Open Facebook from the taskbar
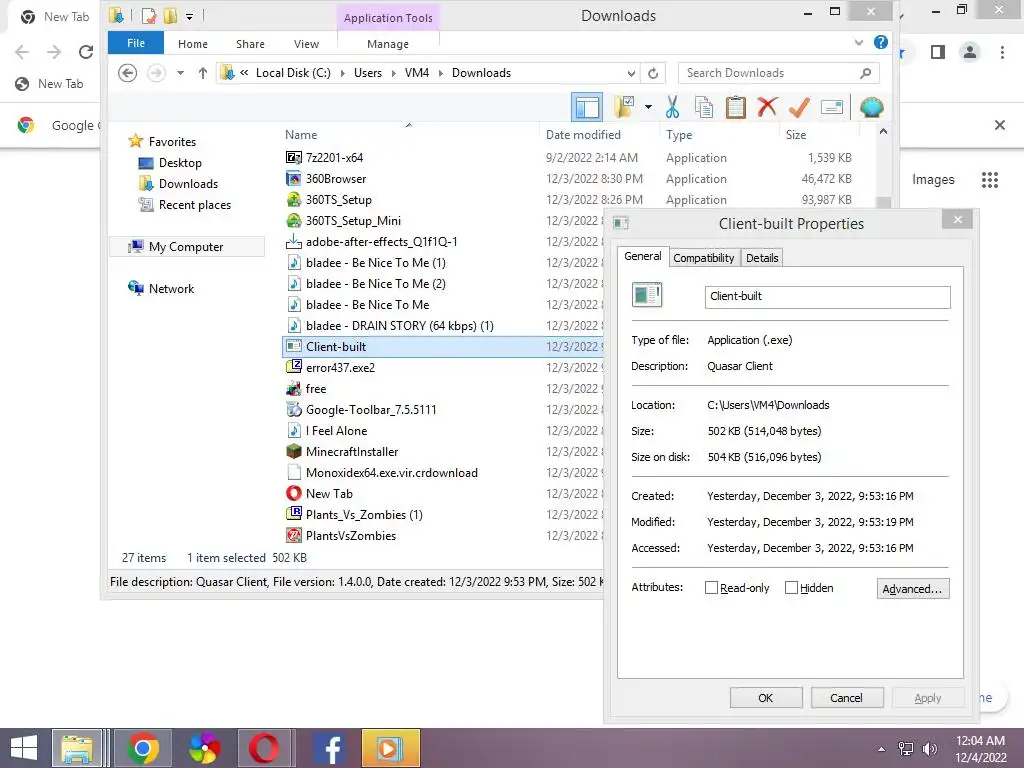 [x=330, y=748]
